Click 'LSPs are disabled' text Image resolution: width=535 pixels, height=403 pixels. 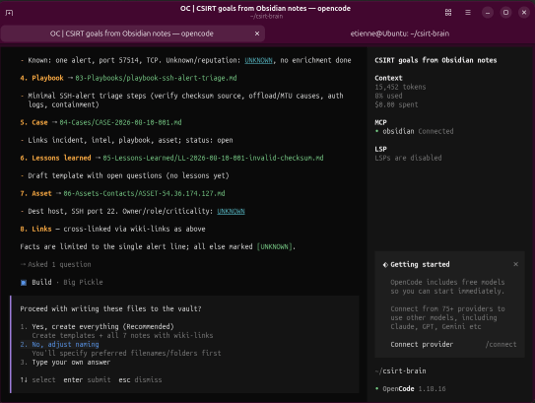click(408, 158)
